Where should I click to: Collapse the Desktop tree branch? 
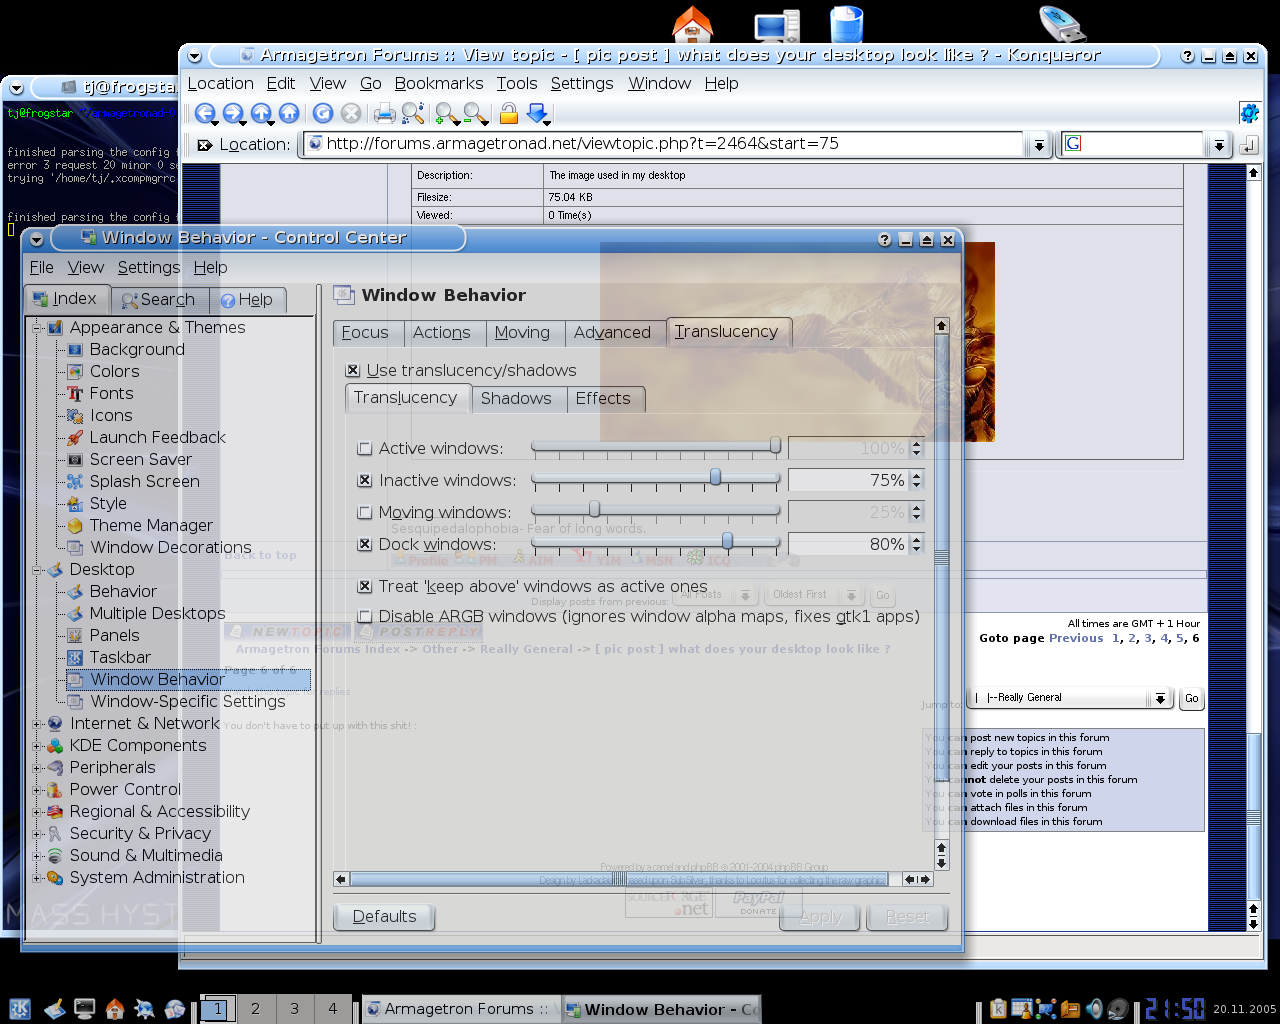(x=37, y=569)
